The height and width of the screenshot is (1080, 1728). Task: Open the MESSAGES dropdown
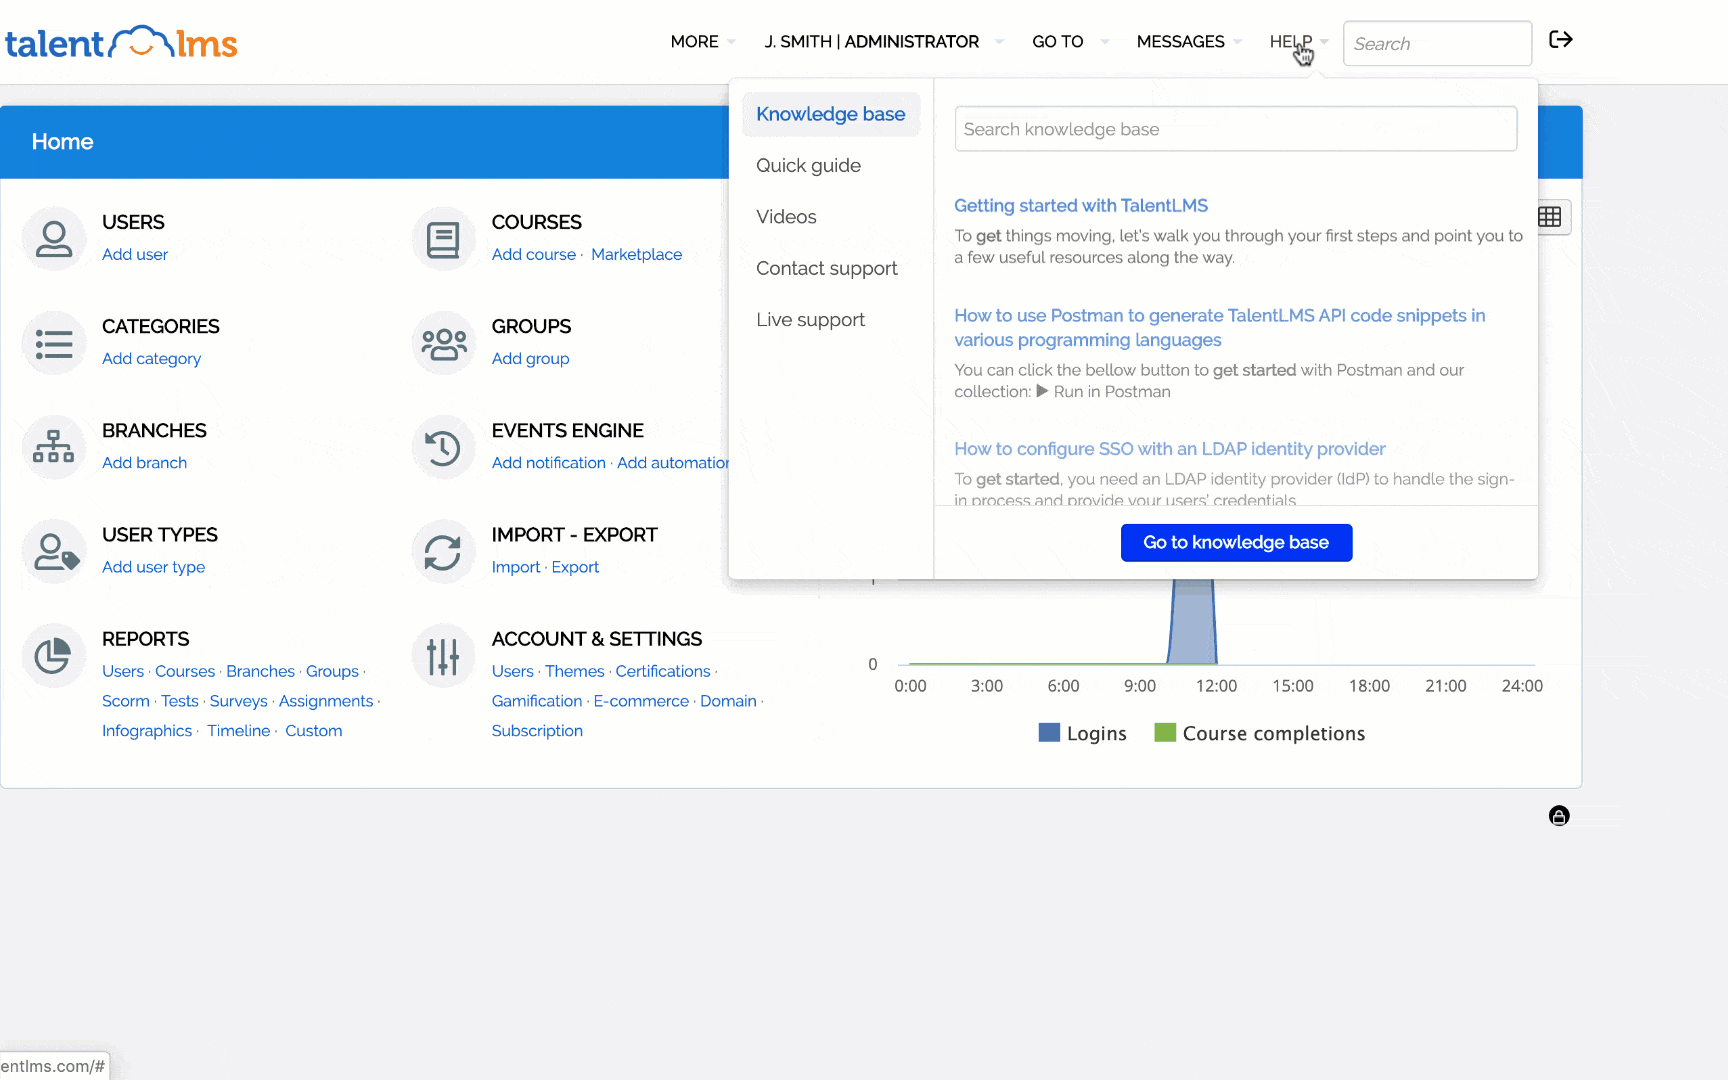[1189, 42]
